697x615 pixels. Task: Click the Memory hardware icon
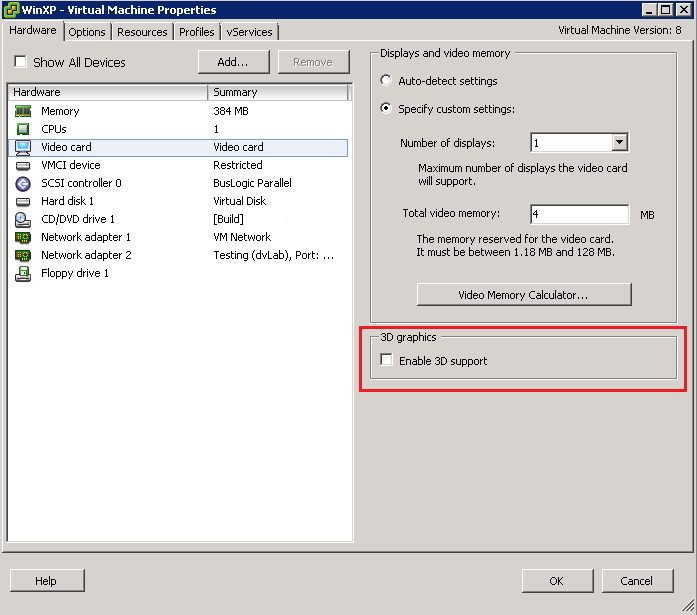coord(23,111)
